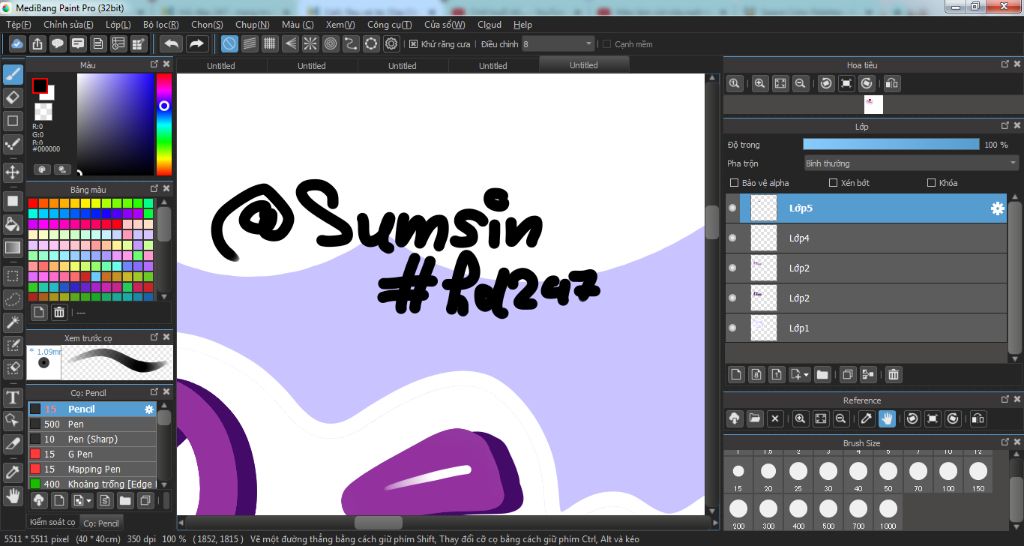The height and width of the screenshot is (546, 1024).
Task: Choose brush size 15 preset
Action: 738,475
